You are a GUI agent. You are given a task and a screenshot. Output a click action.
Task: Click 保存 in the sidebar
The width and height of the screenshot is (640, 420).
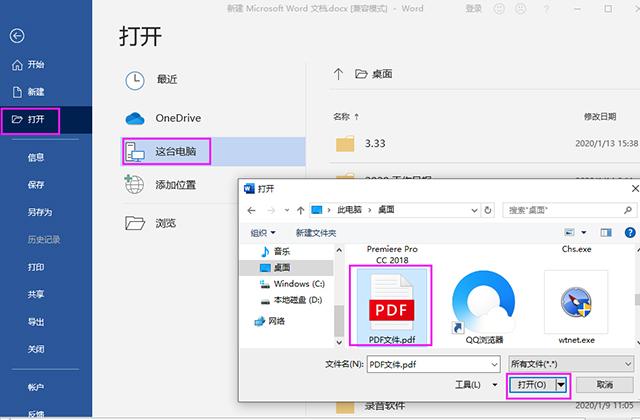point(36,184)
